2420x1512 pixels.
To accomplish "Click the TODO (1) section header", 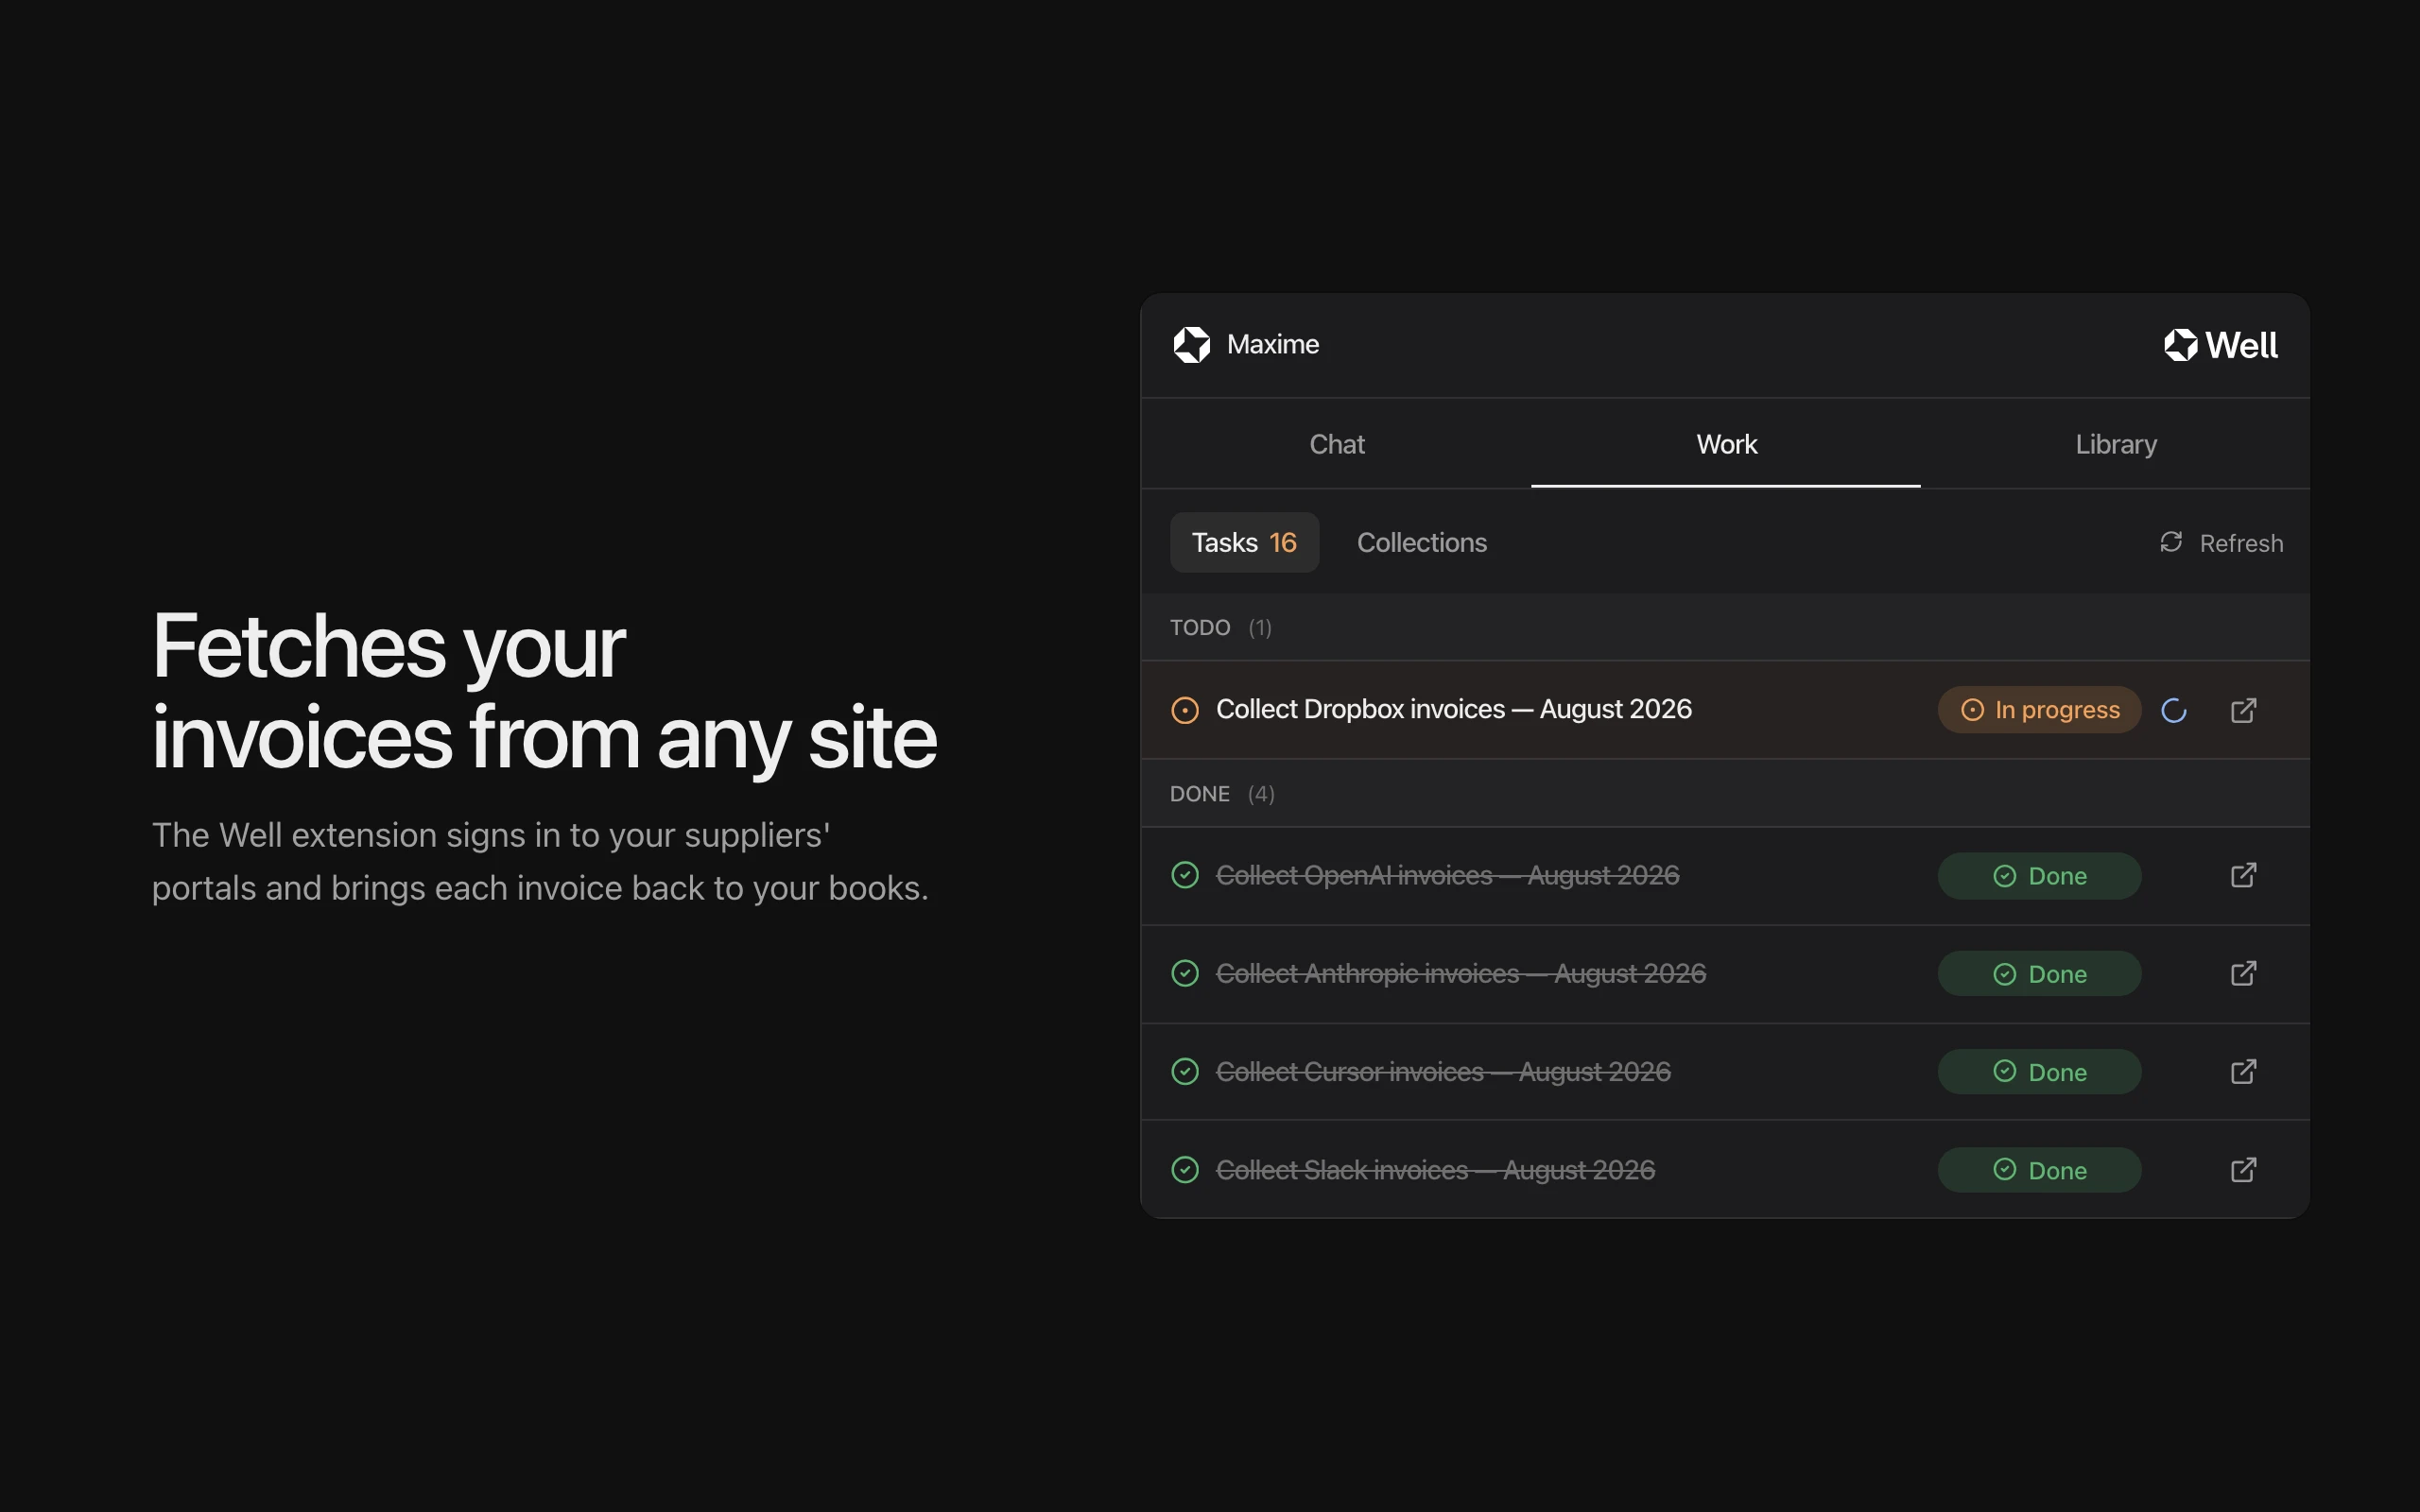I will click(x=1725, y=627).
